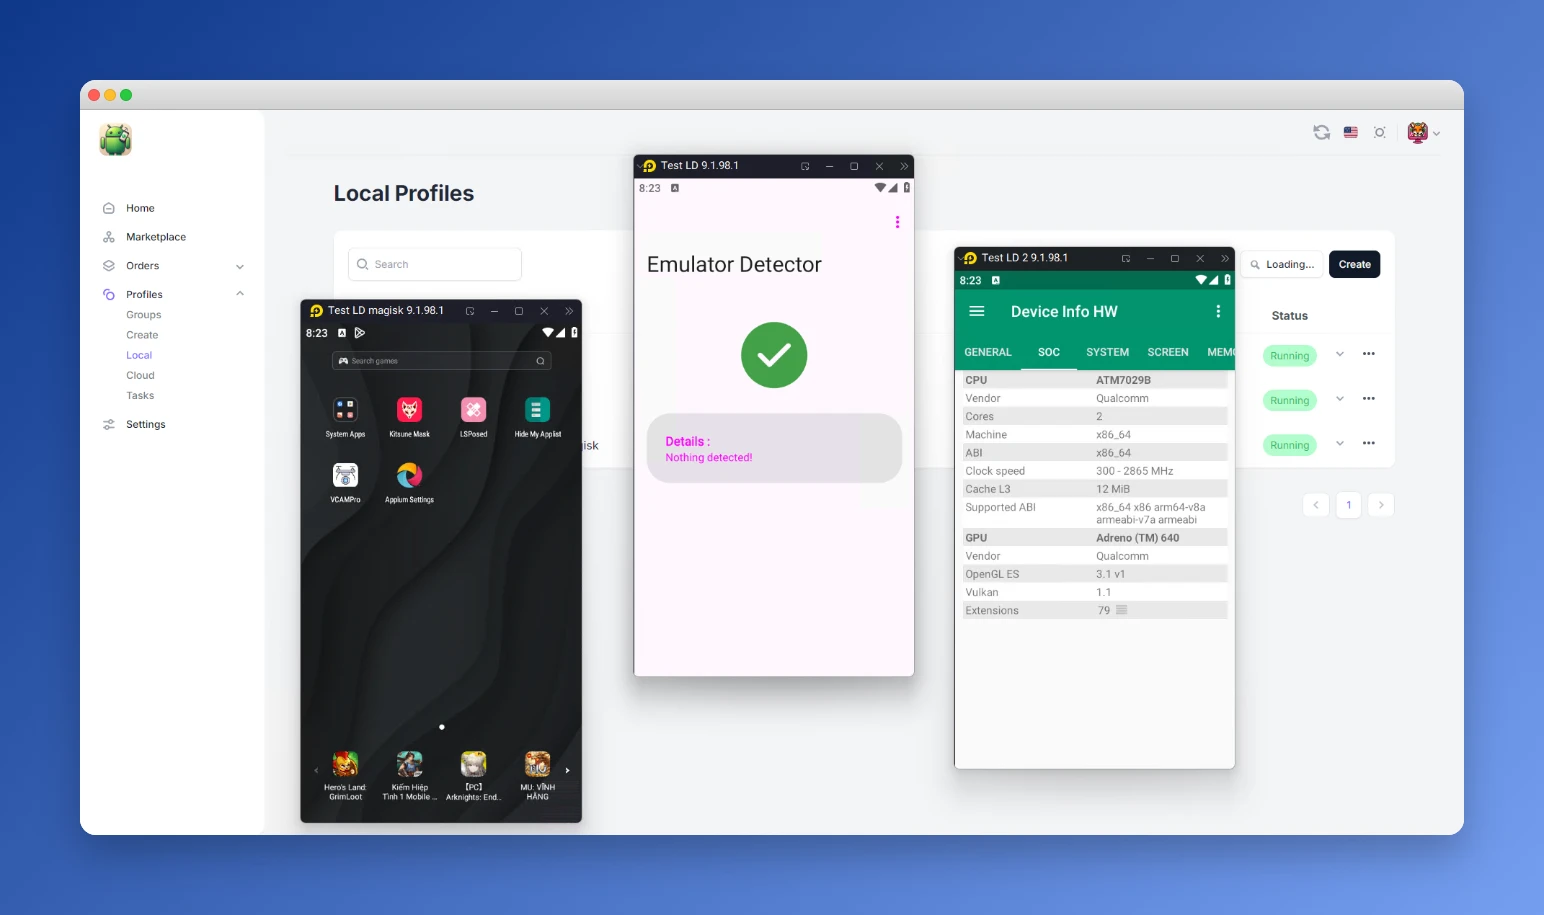Screen dimensions: 1544x915
Task: Go to Marketplace in the sidebar
Action: [x=155, y=236]
